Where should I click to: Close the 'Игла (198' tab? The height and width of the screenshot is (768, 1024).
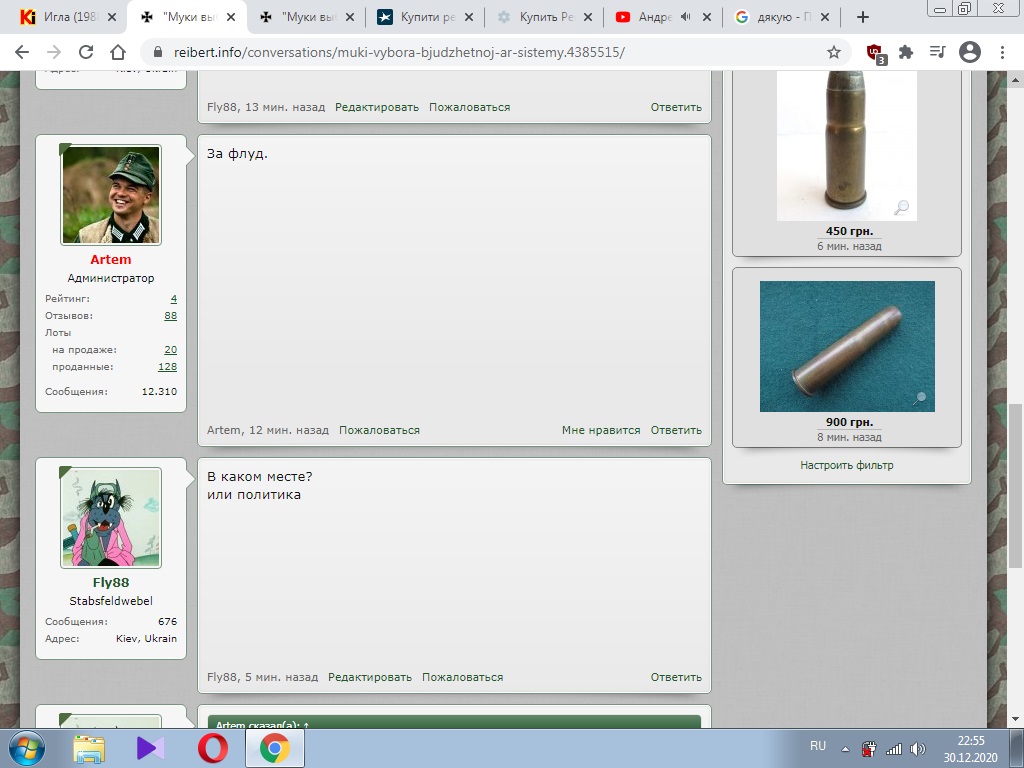click(112, 18)
